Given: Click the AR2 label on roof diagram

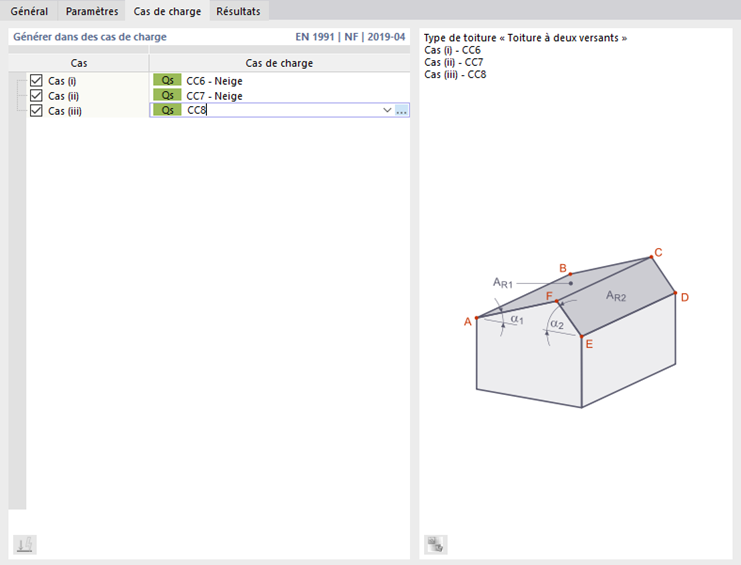Looking at the screenshot, I should click(616, 296).
